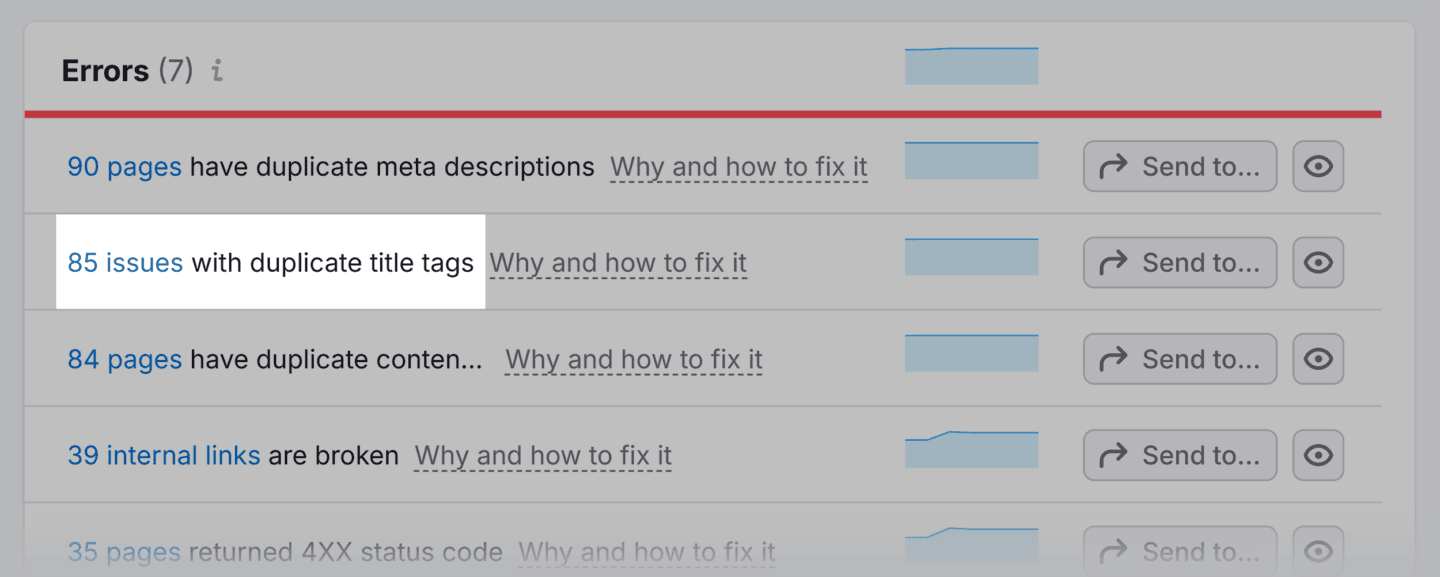Image resolution: width=1440 pixels, height=577 pixels.
Task: Open the 90 pages link
Action: coord(124,167)
